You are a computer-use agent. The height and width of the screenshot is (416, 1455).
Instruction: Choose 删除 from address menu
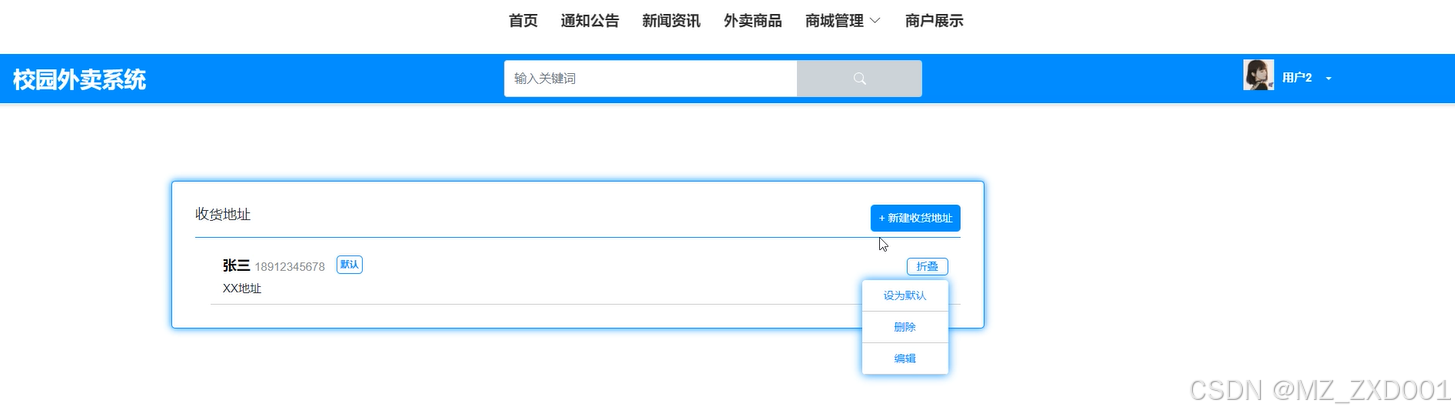pos(905,327)
